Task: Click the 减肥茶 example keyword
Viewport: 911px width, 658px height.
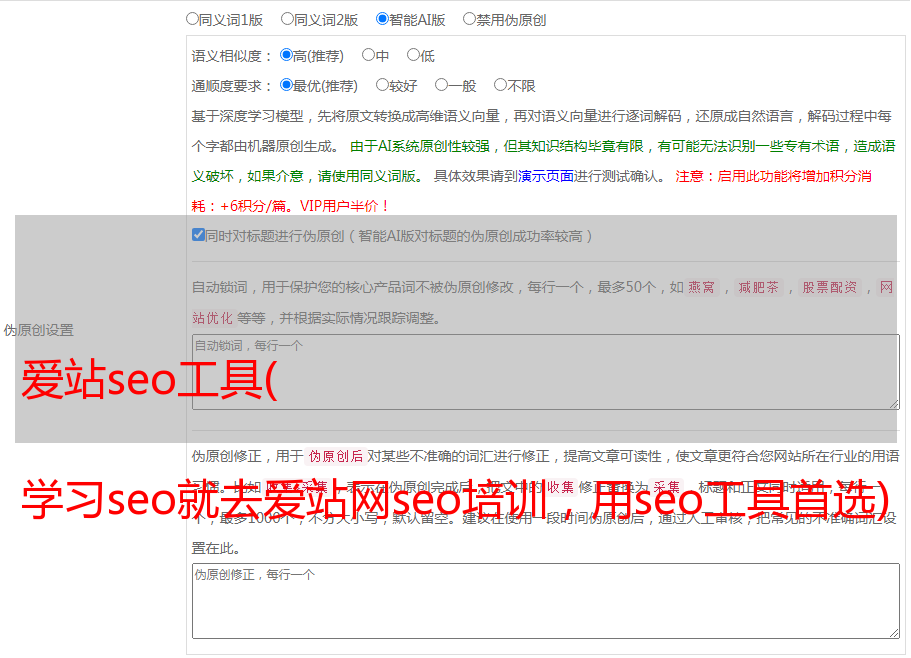Action: [759, 287]
